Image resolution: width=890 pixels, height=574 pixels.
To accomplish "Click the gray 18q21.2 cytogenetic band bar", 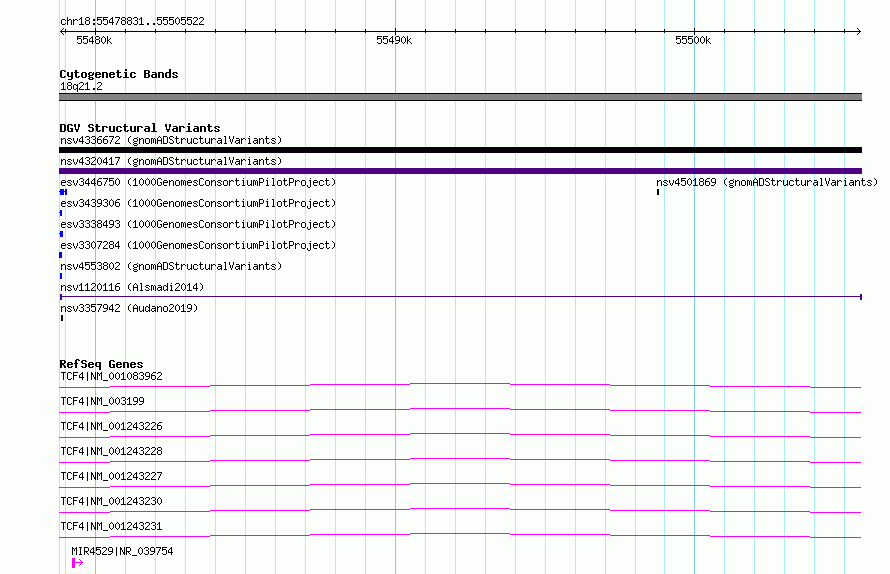I will coord(460,97).
